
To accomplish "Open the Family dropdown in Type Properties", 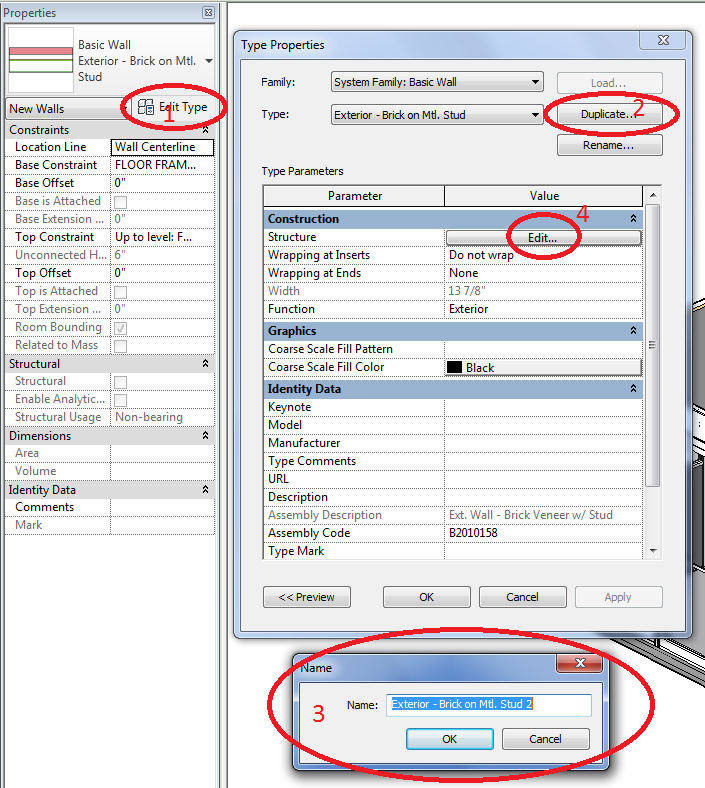I will click(437, 82).
